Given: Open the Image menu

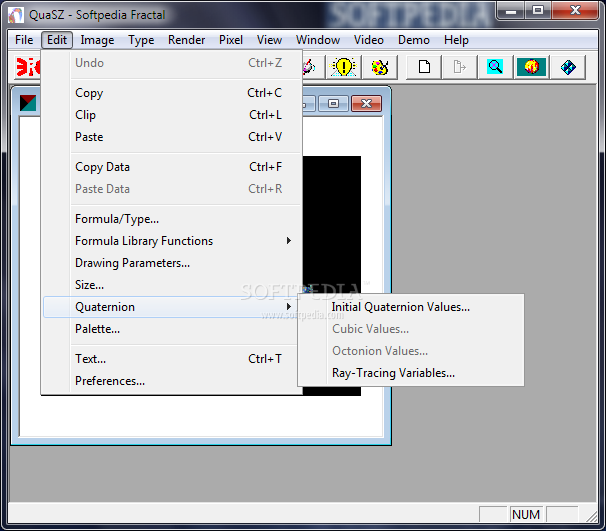Looking at the screenshot, I should pos(97,40).
